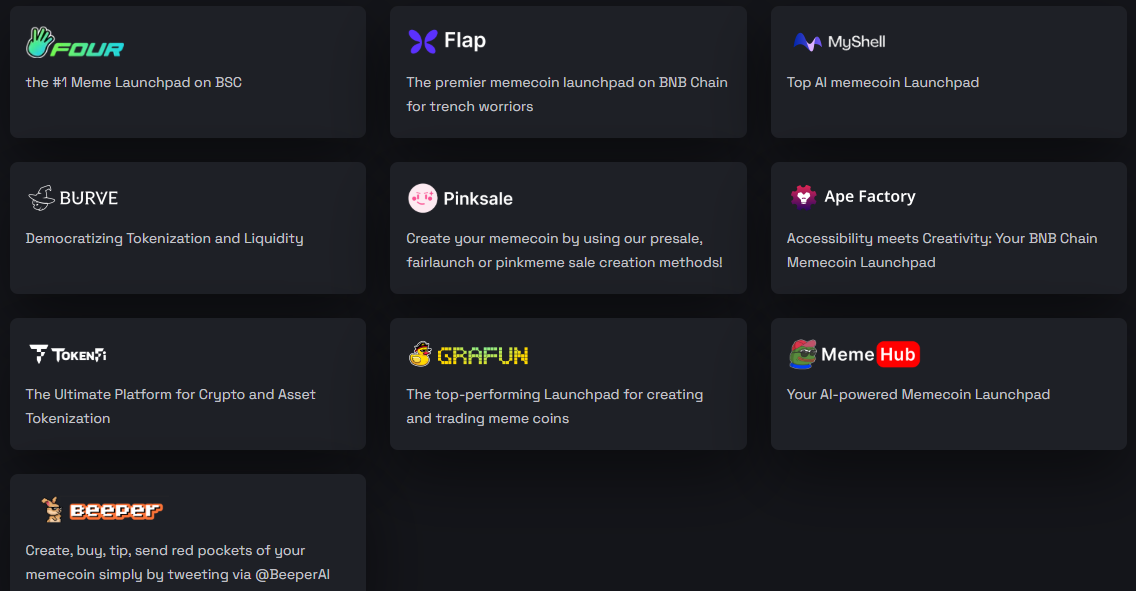Click the TokenFi logo icon
This screenshot has height=591, width=1136.
click(39, 354)
